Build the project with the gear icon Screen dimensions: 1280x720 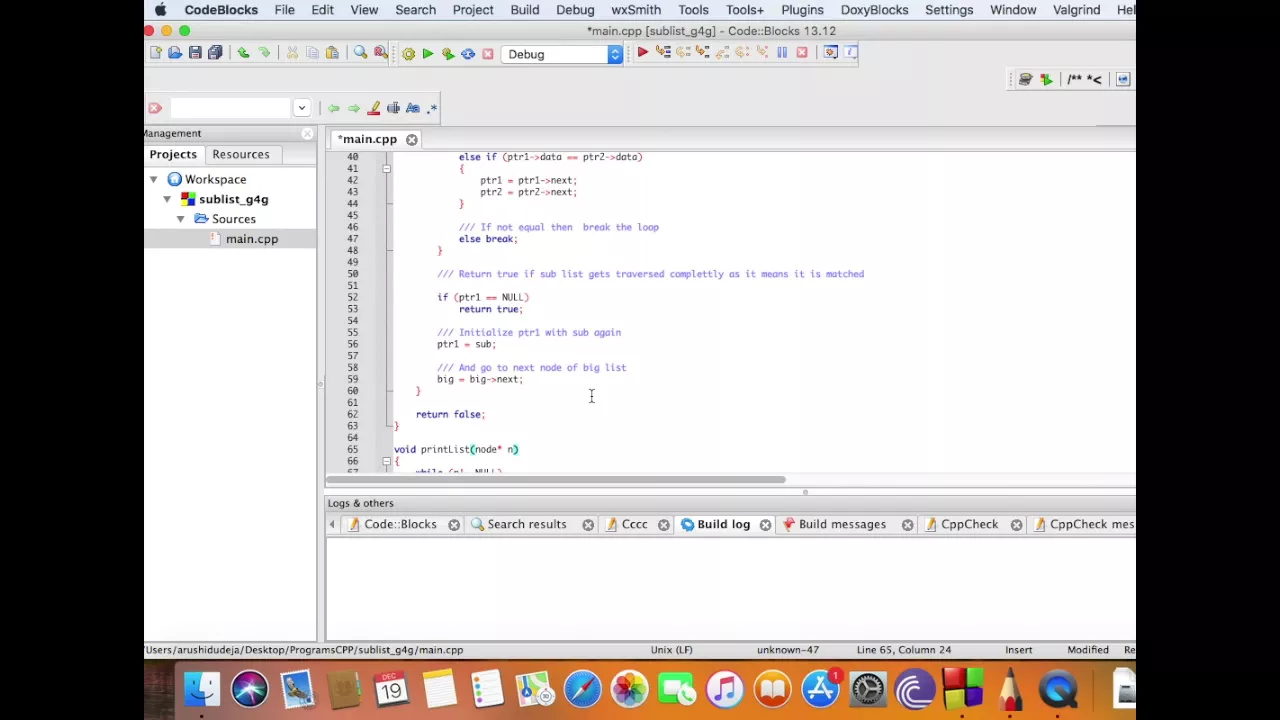(x=408, y=54)
